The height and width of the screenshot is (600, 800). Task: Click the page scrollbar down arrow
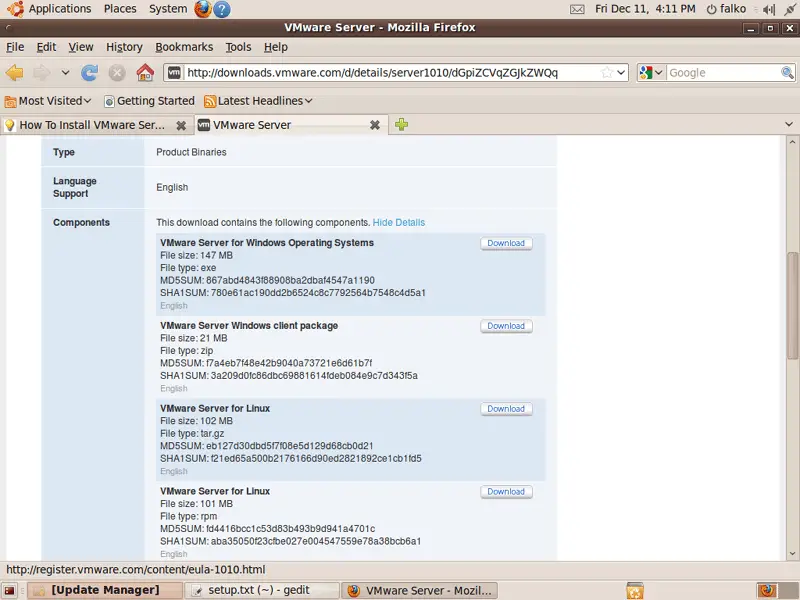792,554
